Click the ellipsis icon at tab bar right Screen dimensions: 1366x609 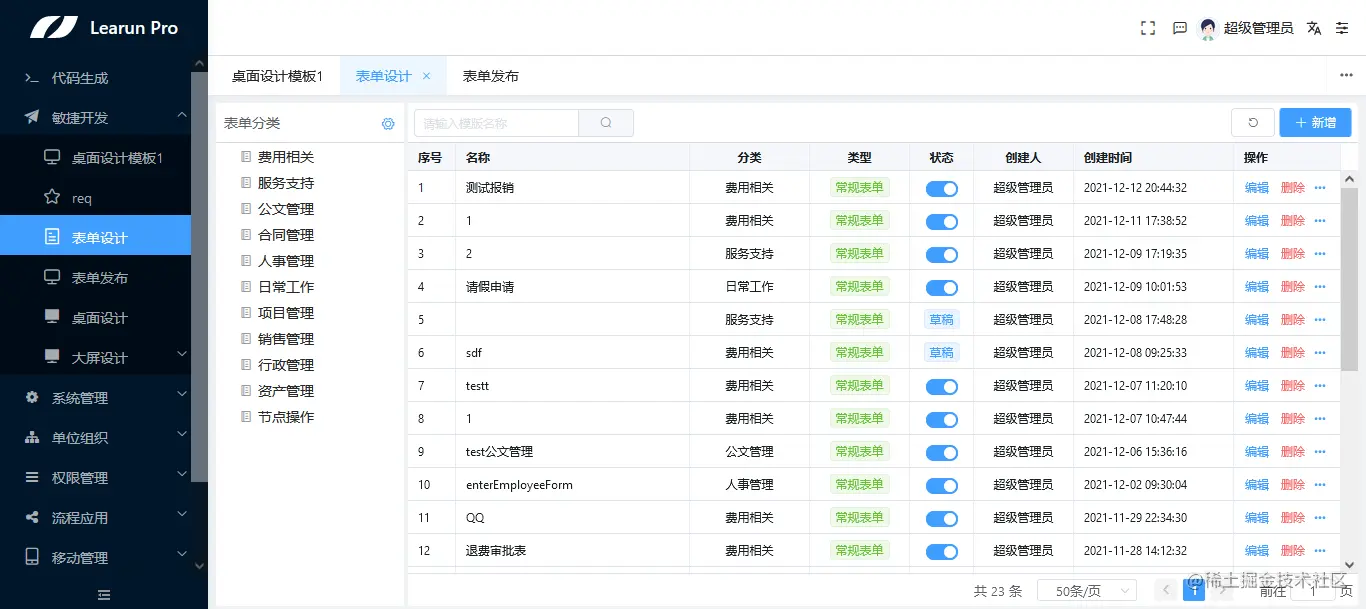pos(1345,75)
